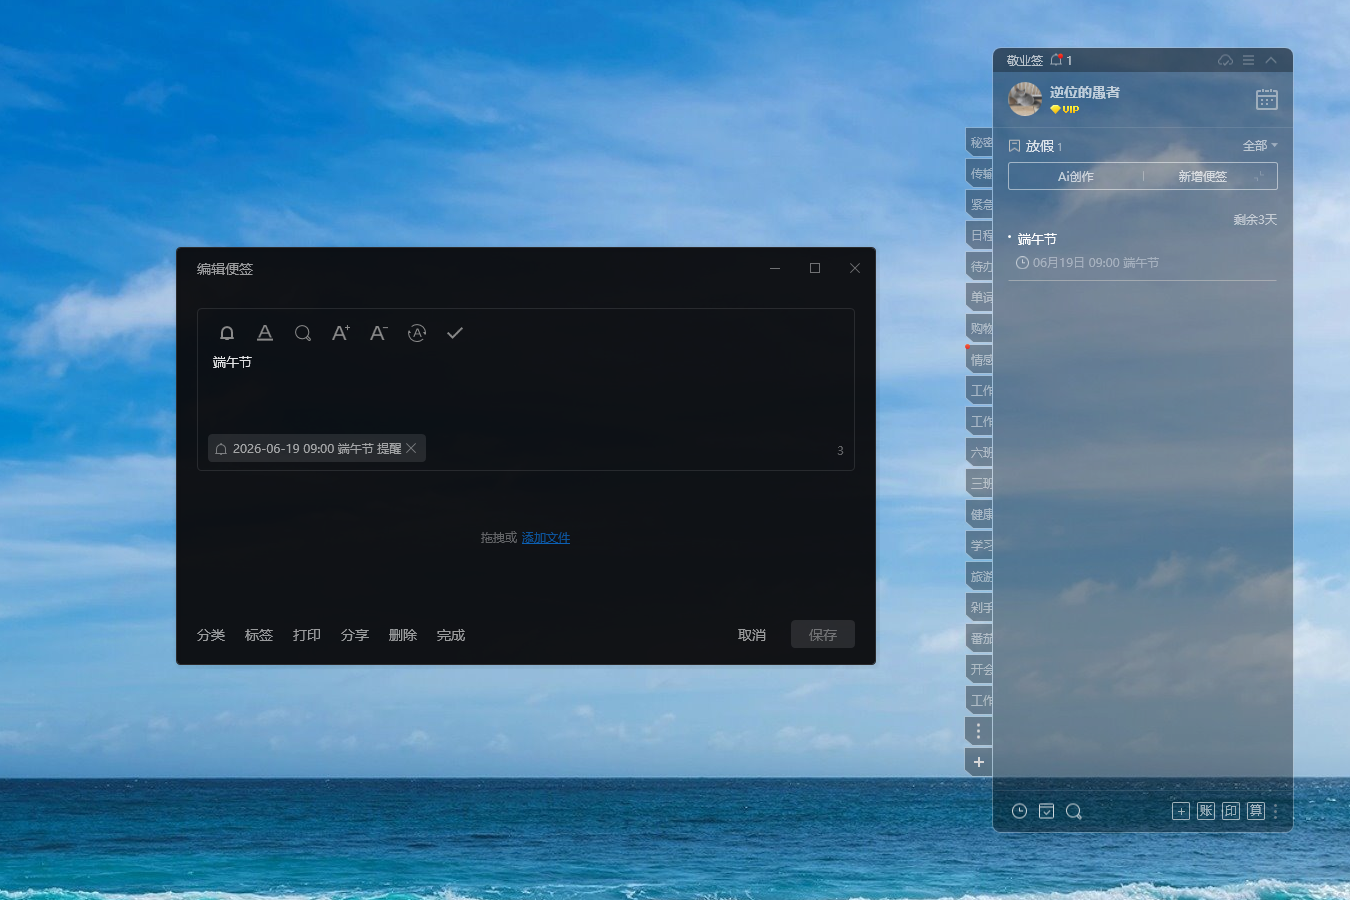1350x900 pixels.
Task: Open the 印 icon in the bottom bar
Action: tap(1231, 811)
